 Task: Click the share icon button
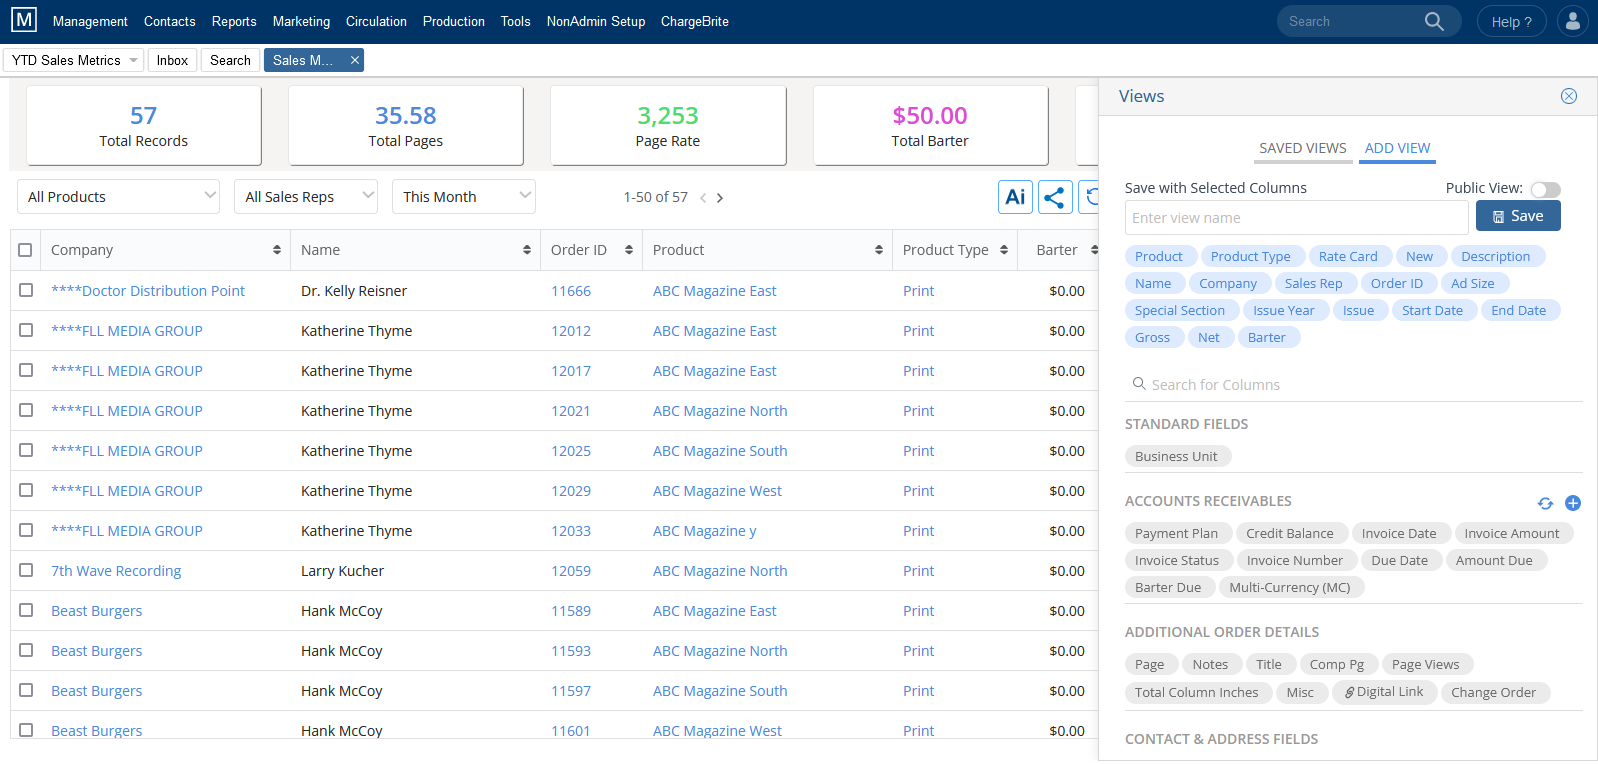coord(1054,197)
